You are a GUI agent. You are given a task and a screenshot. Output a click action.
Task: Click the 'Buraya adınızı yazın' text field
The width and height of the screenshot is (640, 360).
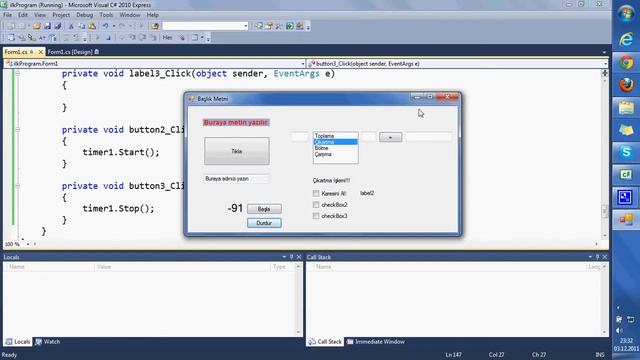[x=236, y=179]
